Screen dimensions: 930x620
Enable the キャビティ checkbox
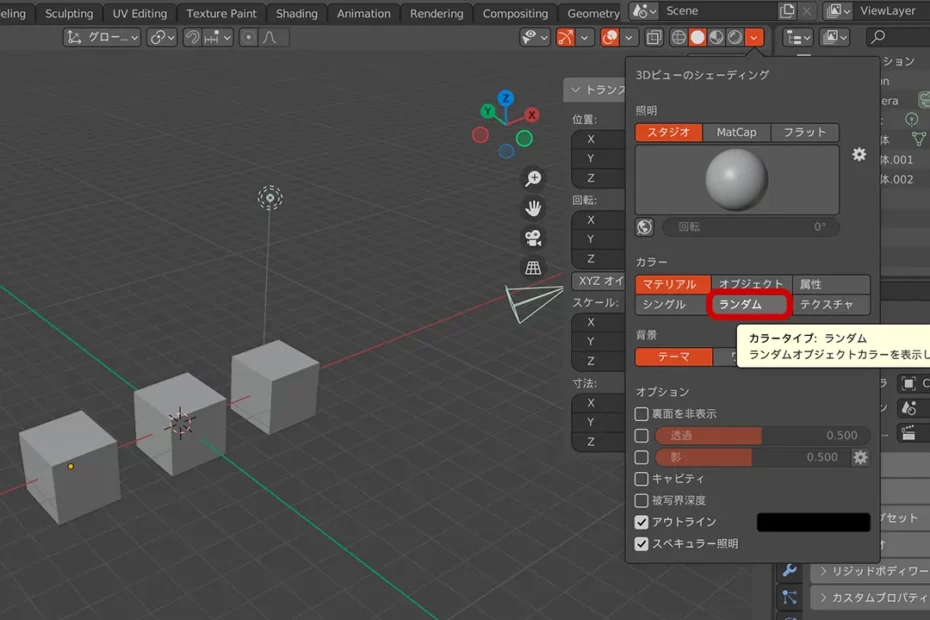tap(642, 479)
